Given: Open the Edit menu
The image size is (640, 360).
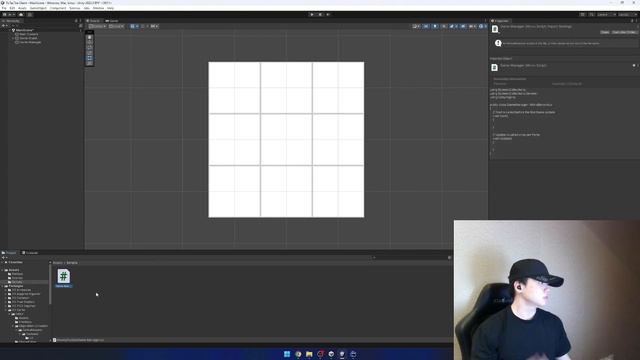Looking at the screenshot, I should click(x=12, y=8).
